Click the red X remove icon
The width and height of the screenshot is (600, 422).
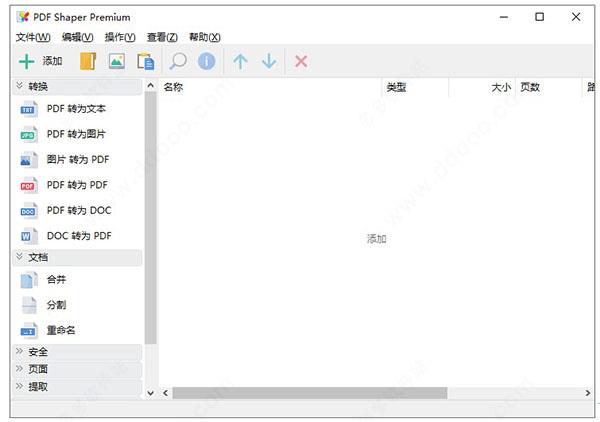click(301, 61)
